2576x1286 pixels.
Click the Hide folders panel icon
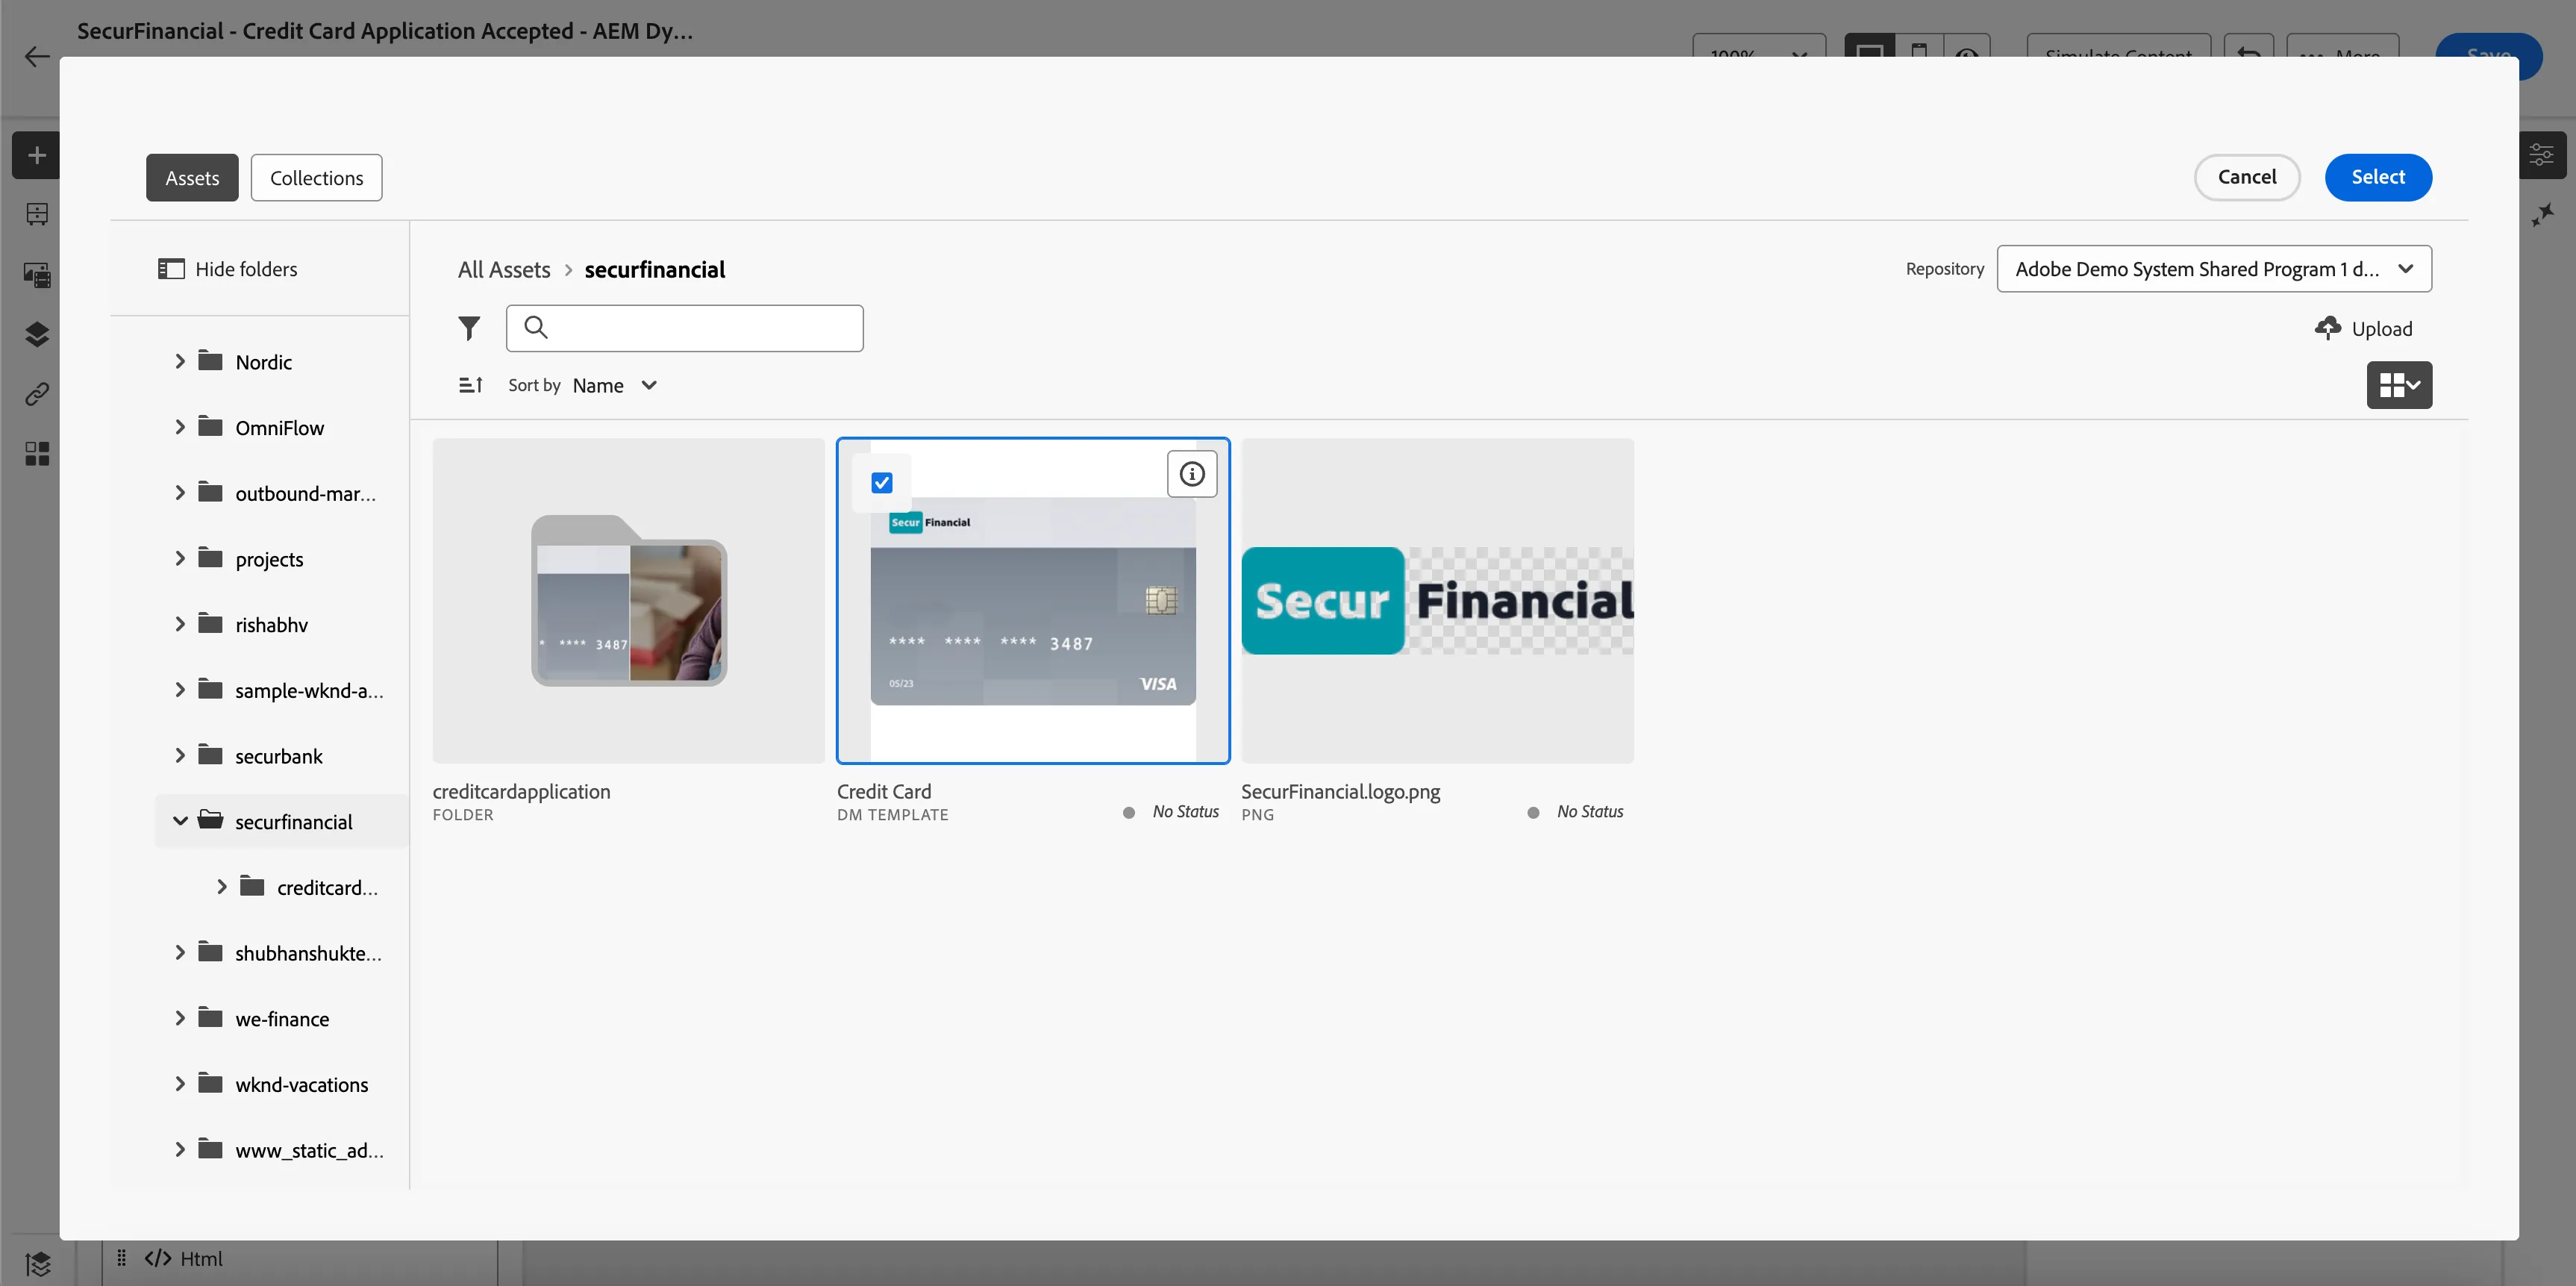pyautogui.click(x=171, y=269)
